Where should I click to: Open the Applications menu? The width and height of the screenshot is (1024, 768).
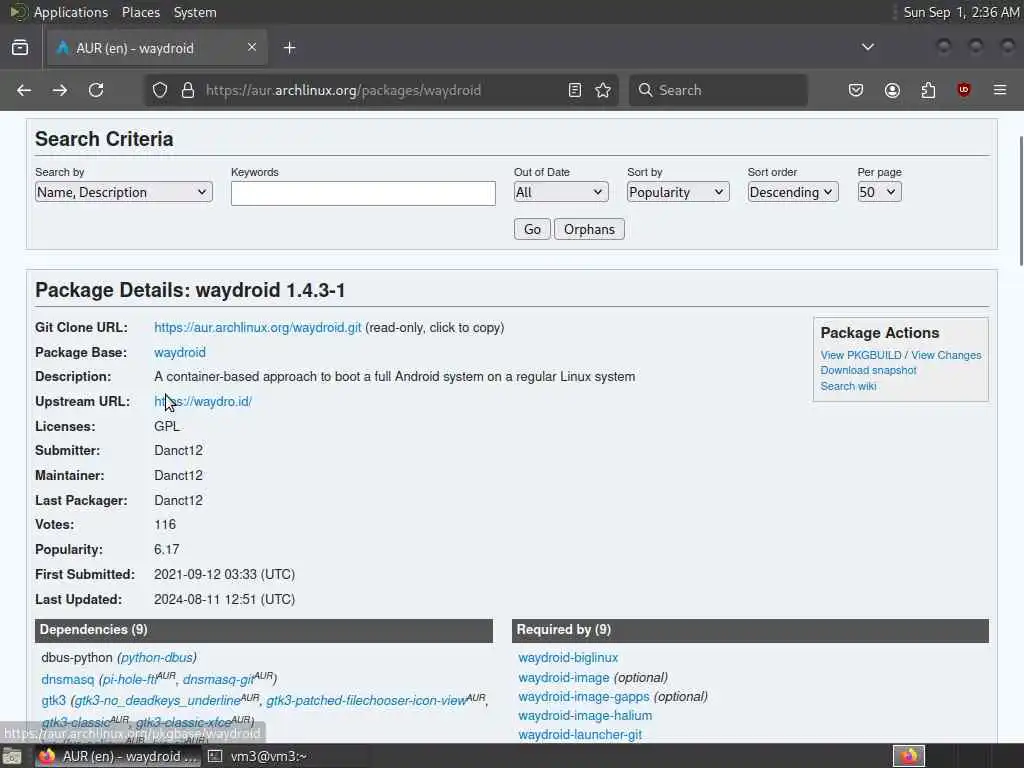coord(71,12)
